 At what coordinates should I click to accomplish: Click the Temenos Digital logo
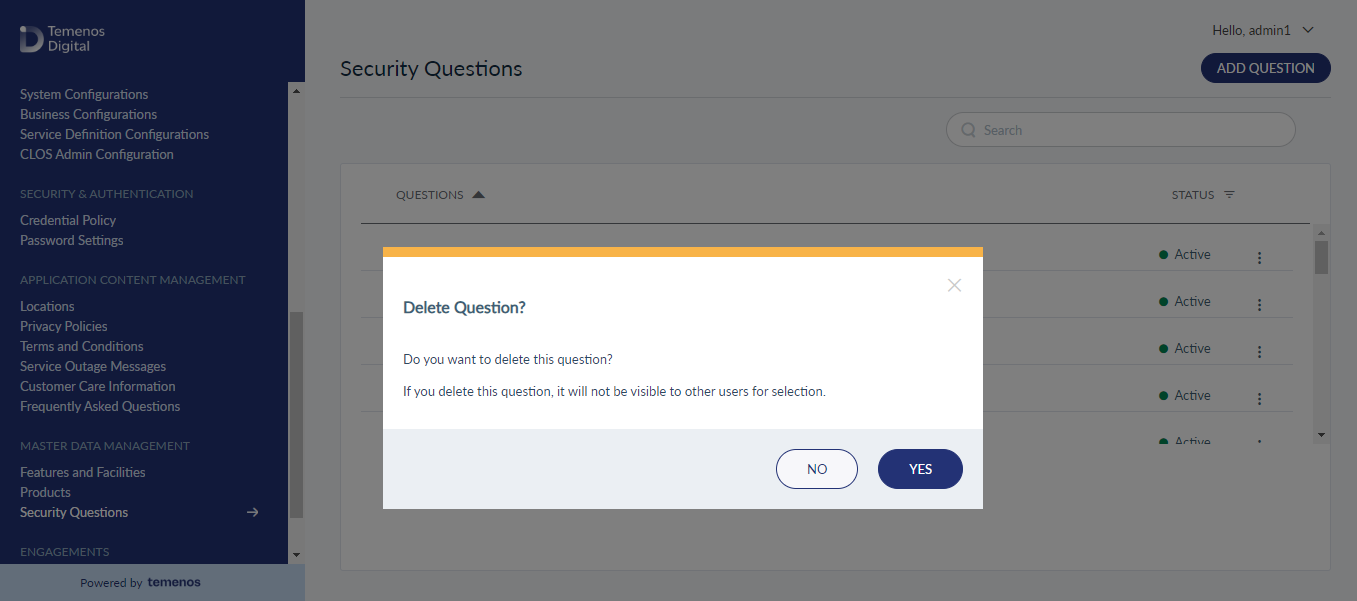click(62, 39)
